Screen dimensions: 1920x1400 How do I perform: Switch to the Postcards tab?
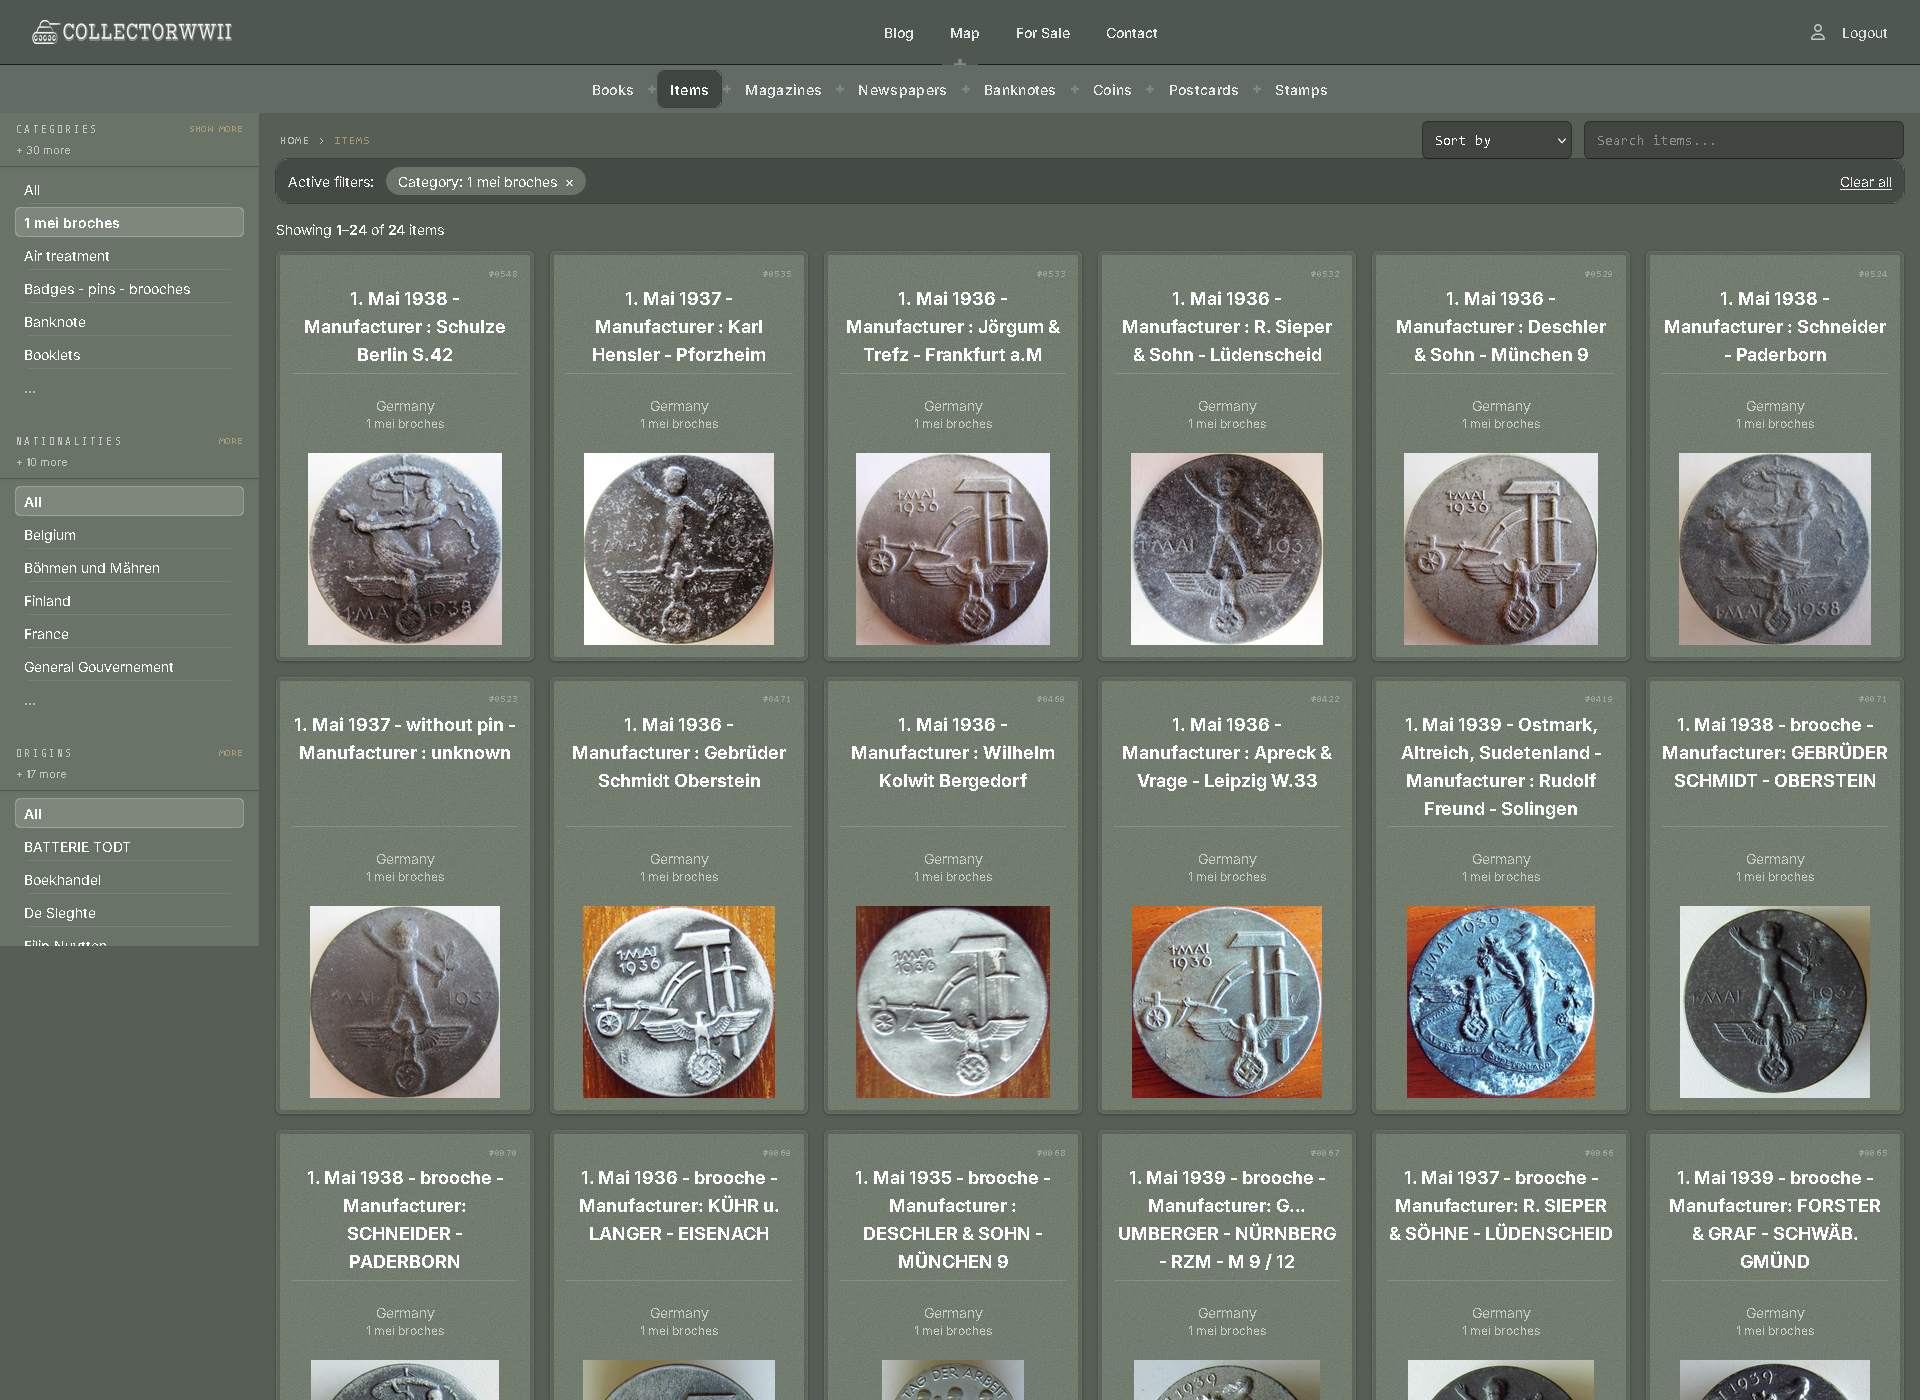point(1203,90)
